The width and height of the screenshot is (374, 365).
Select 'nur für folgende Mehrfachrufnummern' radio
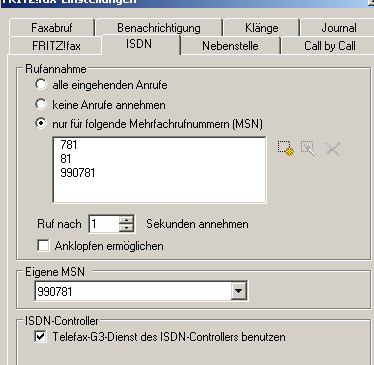(41, 124)
